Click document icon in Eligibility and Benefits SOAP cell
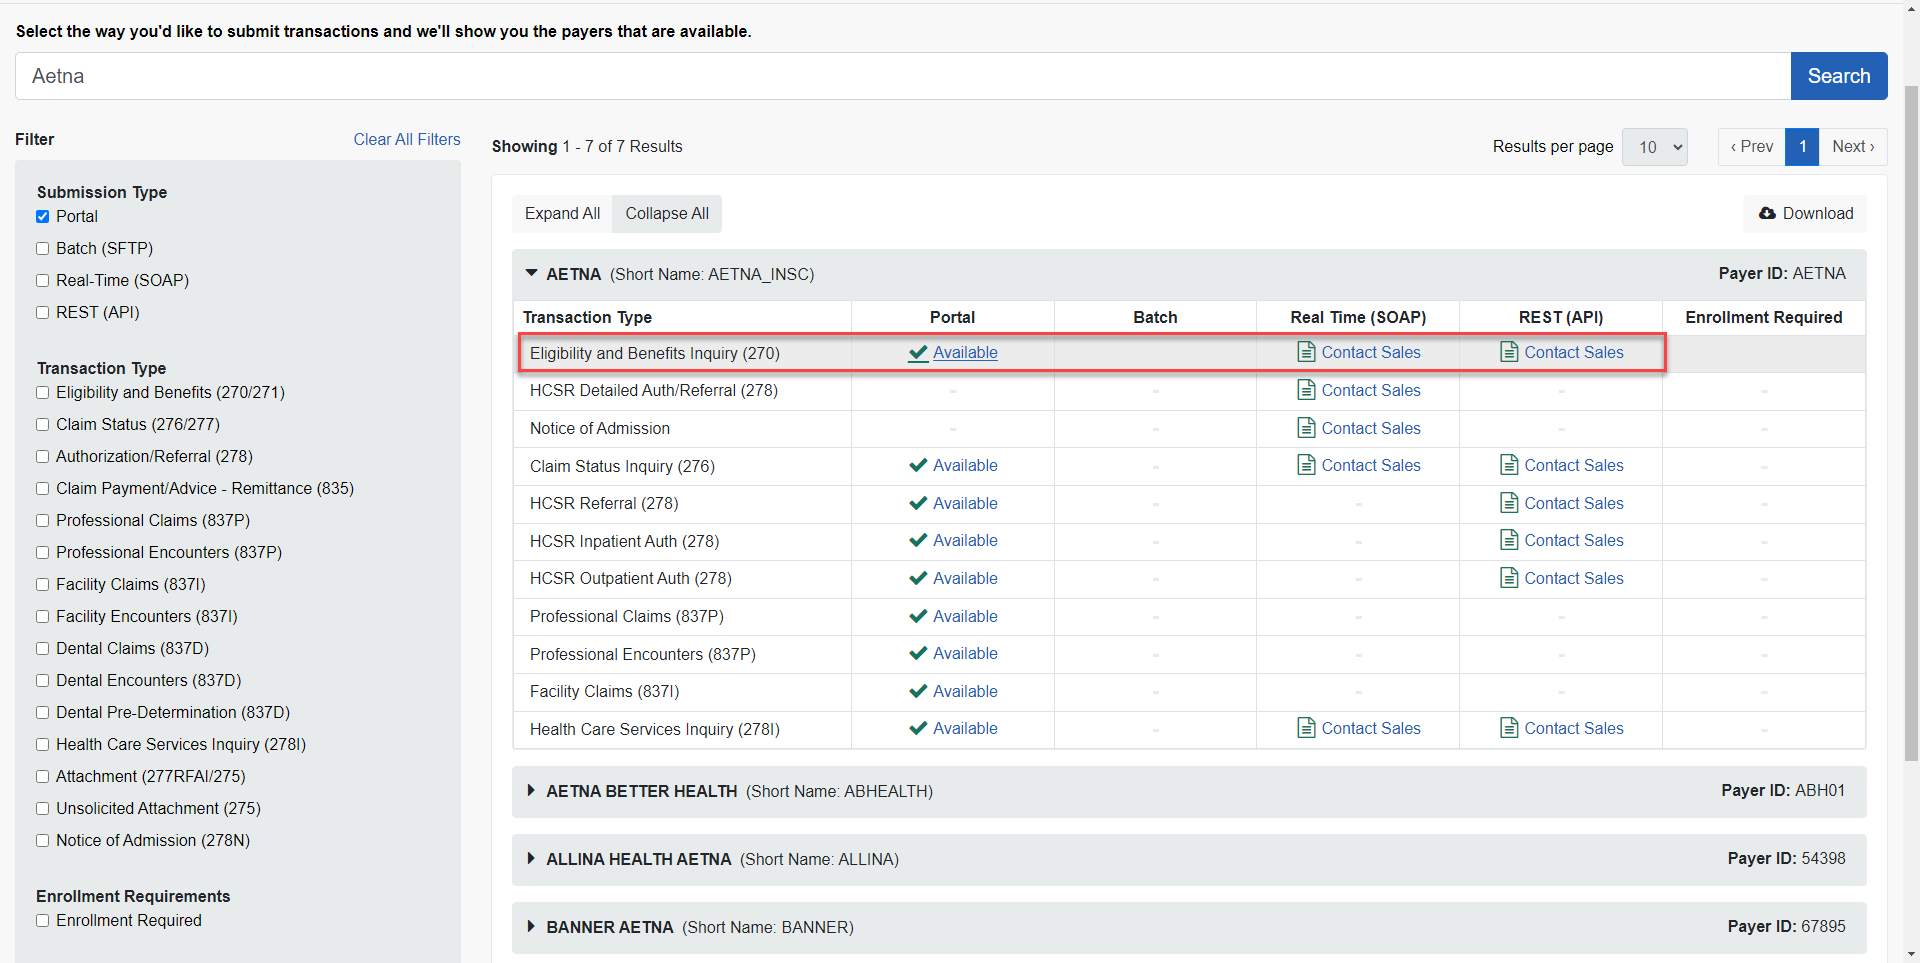The height and width of the screenshot is (963, 1920). (1306, 352)
